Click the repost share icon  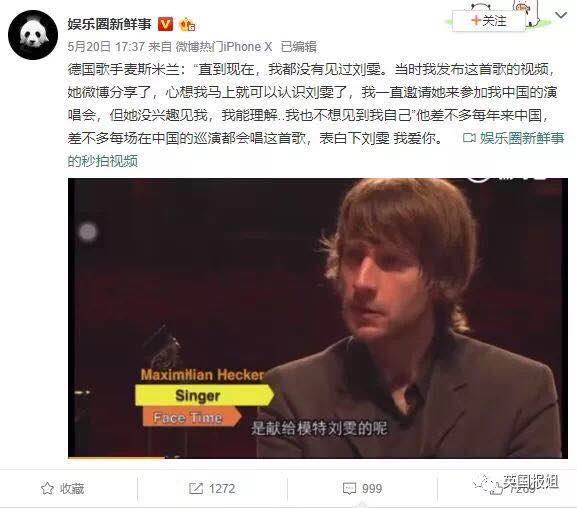coord(196,488)
